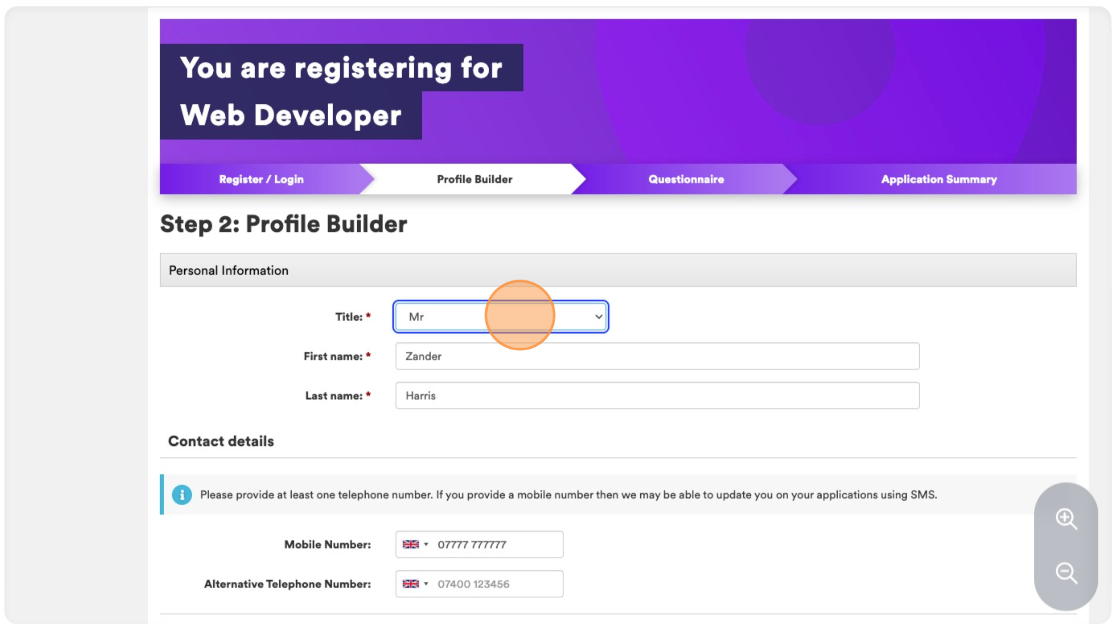Click the 'You are registering for' banner text

click(341, 68)
